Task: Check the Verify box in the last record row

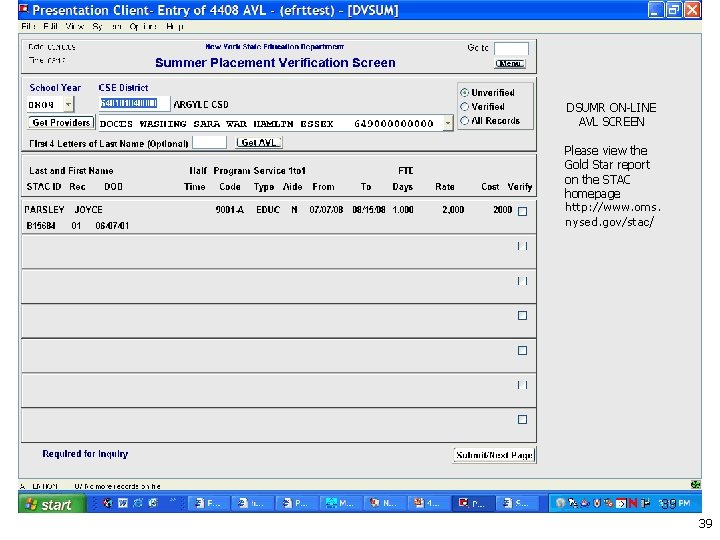Action: tap(522, 420)
